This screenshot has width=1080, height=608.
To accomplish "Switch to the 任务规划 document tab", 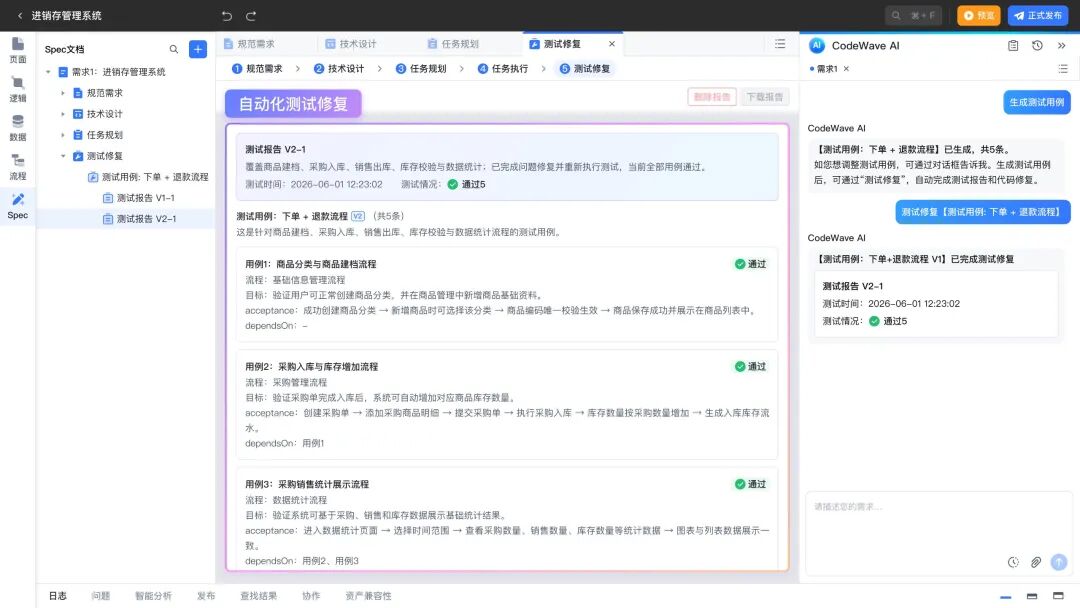I will click(x=453, y=43).
